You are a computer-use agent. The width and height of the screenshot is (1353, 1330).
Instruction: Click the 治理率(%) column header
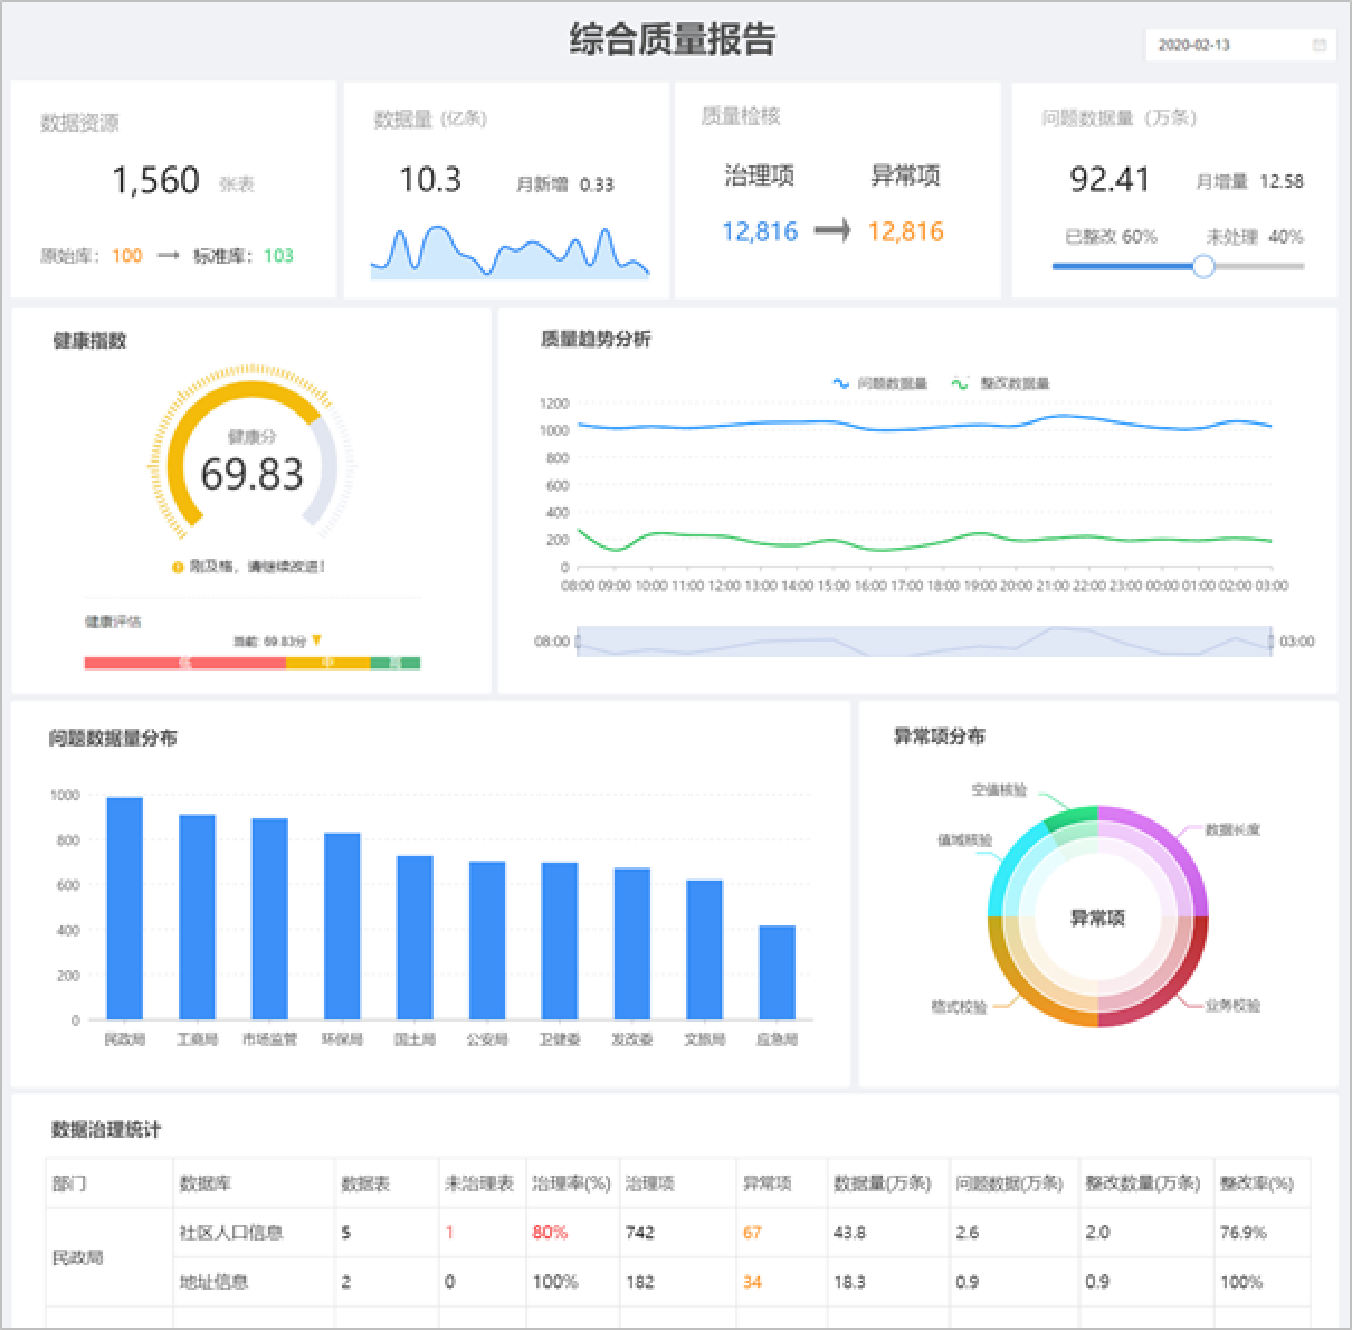[x=571, y=1183]
